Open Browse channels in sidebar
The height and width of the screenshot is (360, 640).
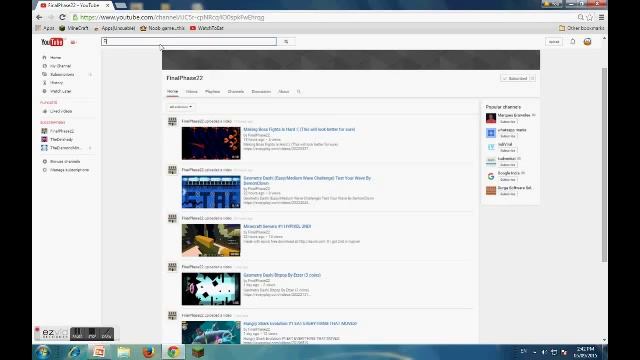coord(65,161)
